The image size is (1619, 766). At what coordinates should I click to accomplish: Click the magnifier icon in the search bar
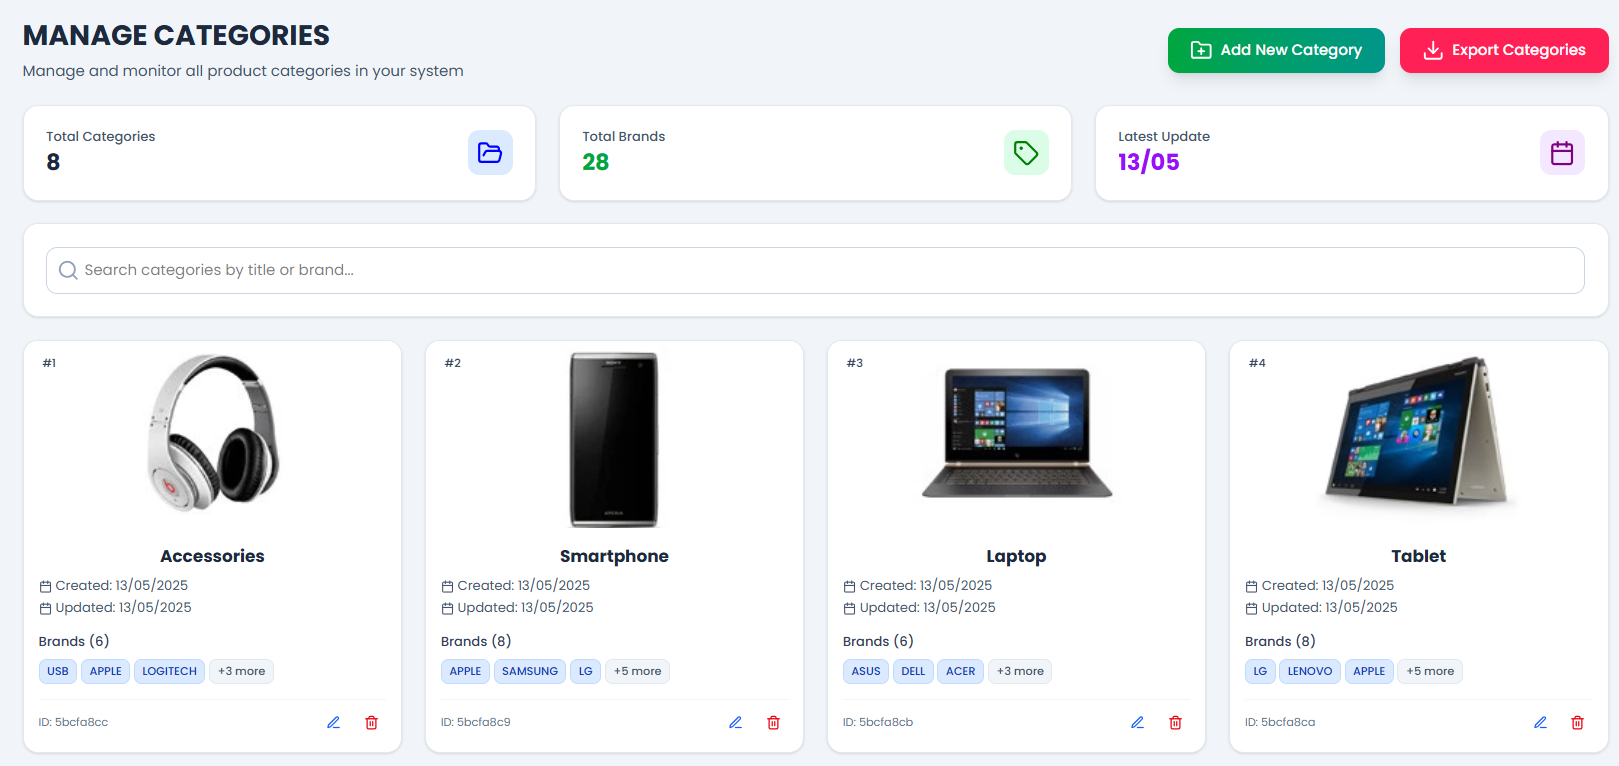coord(68,270)
